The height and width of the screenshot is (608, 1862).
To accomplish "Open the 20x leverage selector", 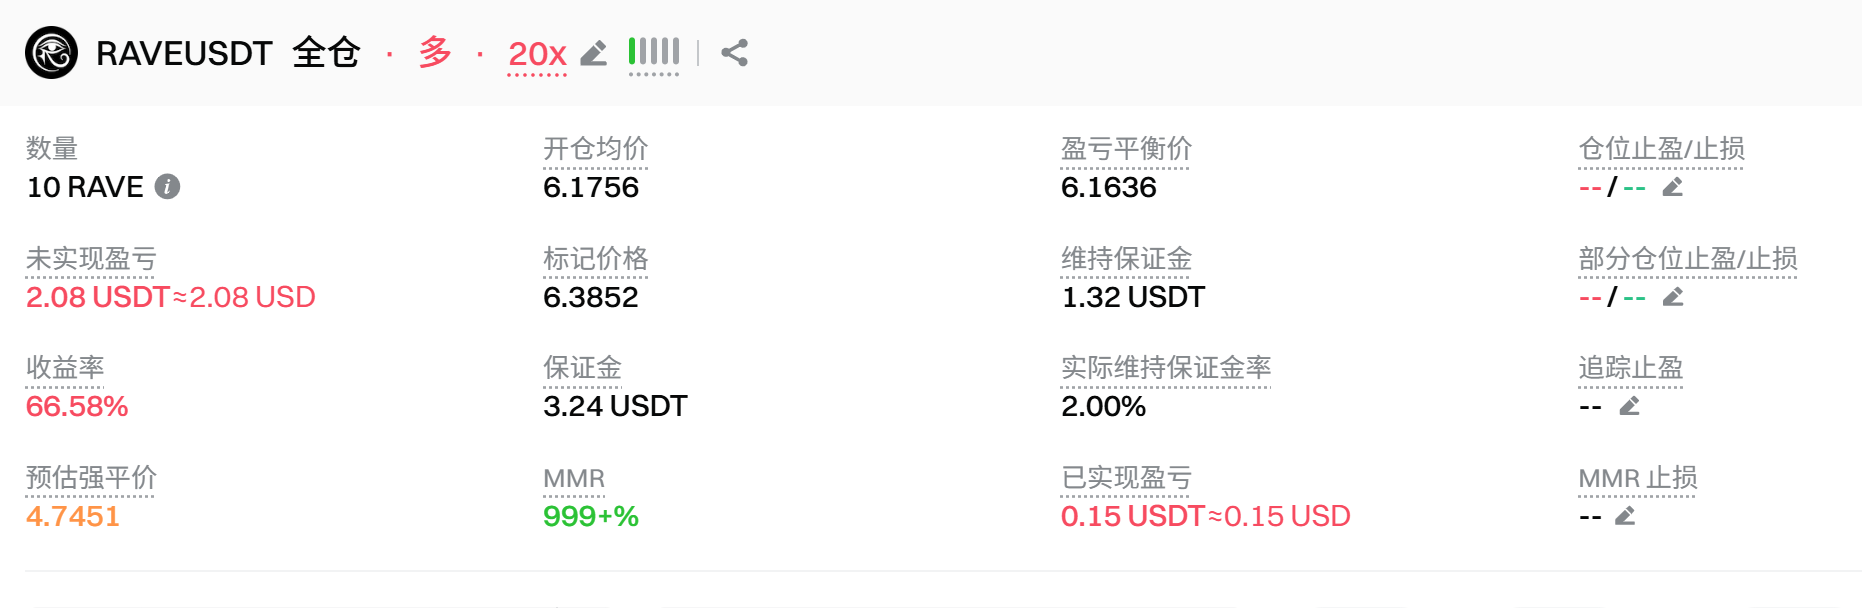I will coord(536,53).
